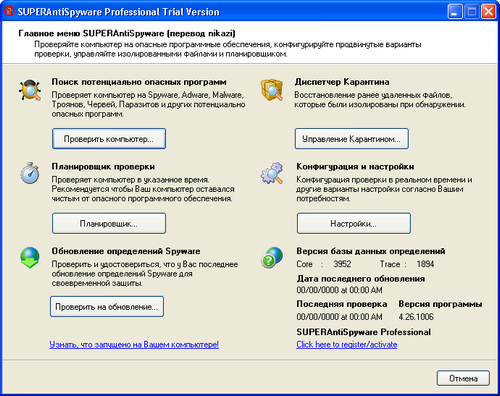Click the bug magnifier scan icon
500x396 pixels.
[30, 90]
